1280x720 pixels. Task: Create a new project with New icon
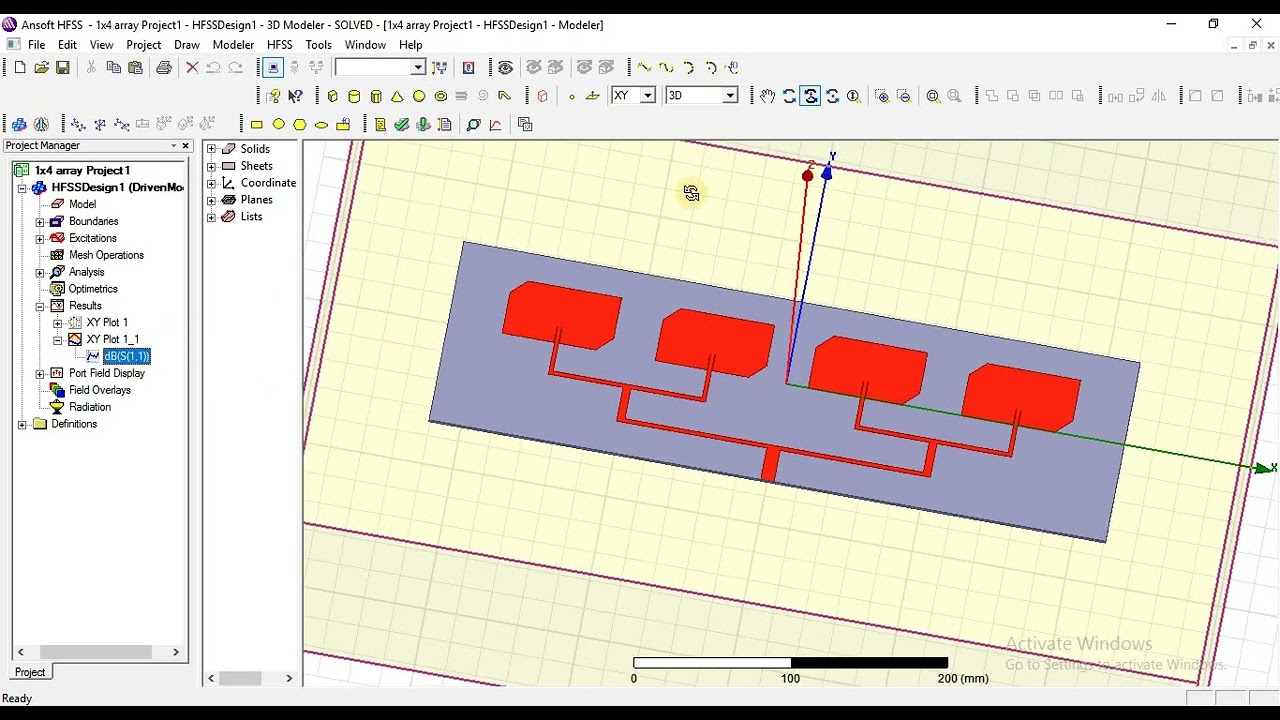coord(20,67)
